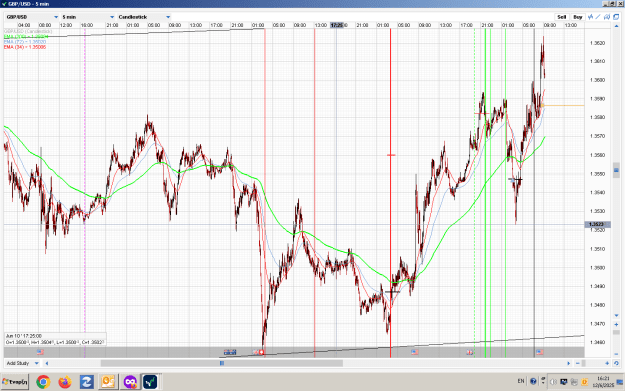Click the price axis scroll up arrow

(616, 26)
